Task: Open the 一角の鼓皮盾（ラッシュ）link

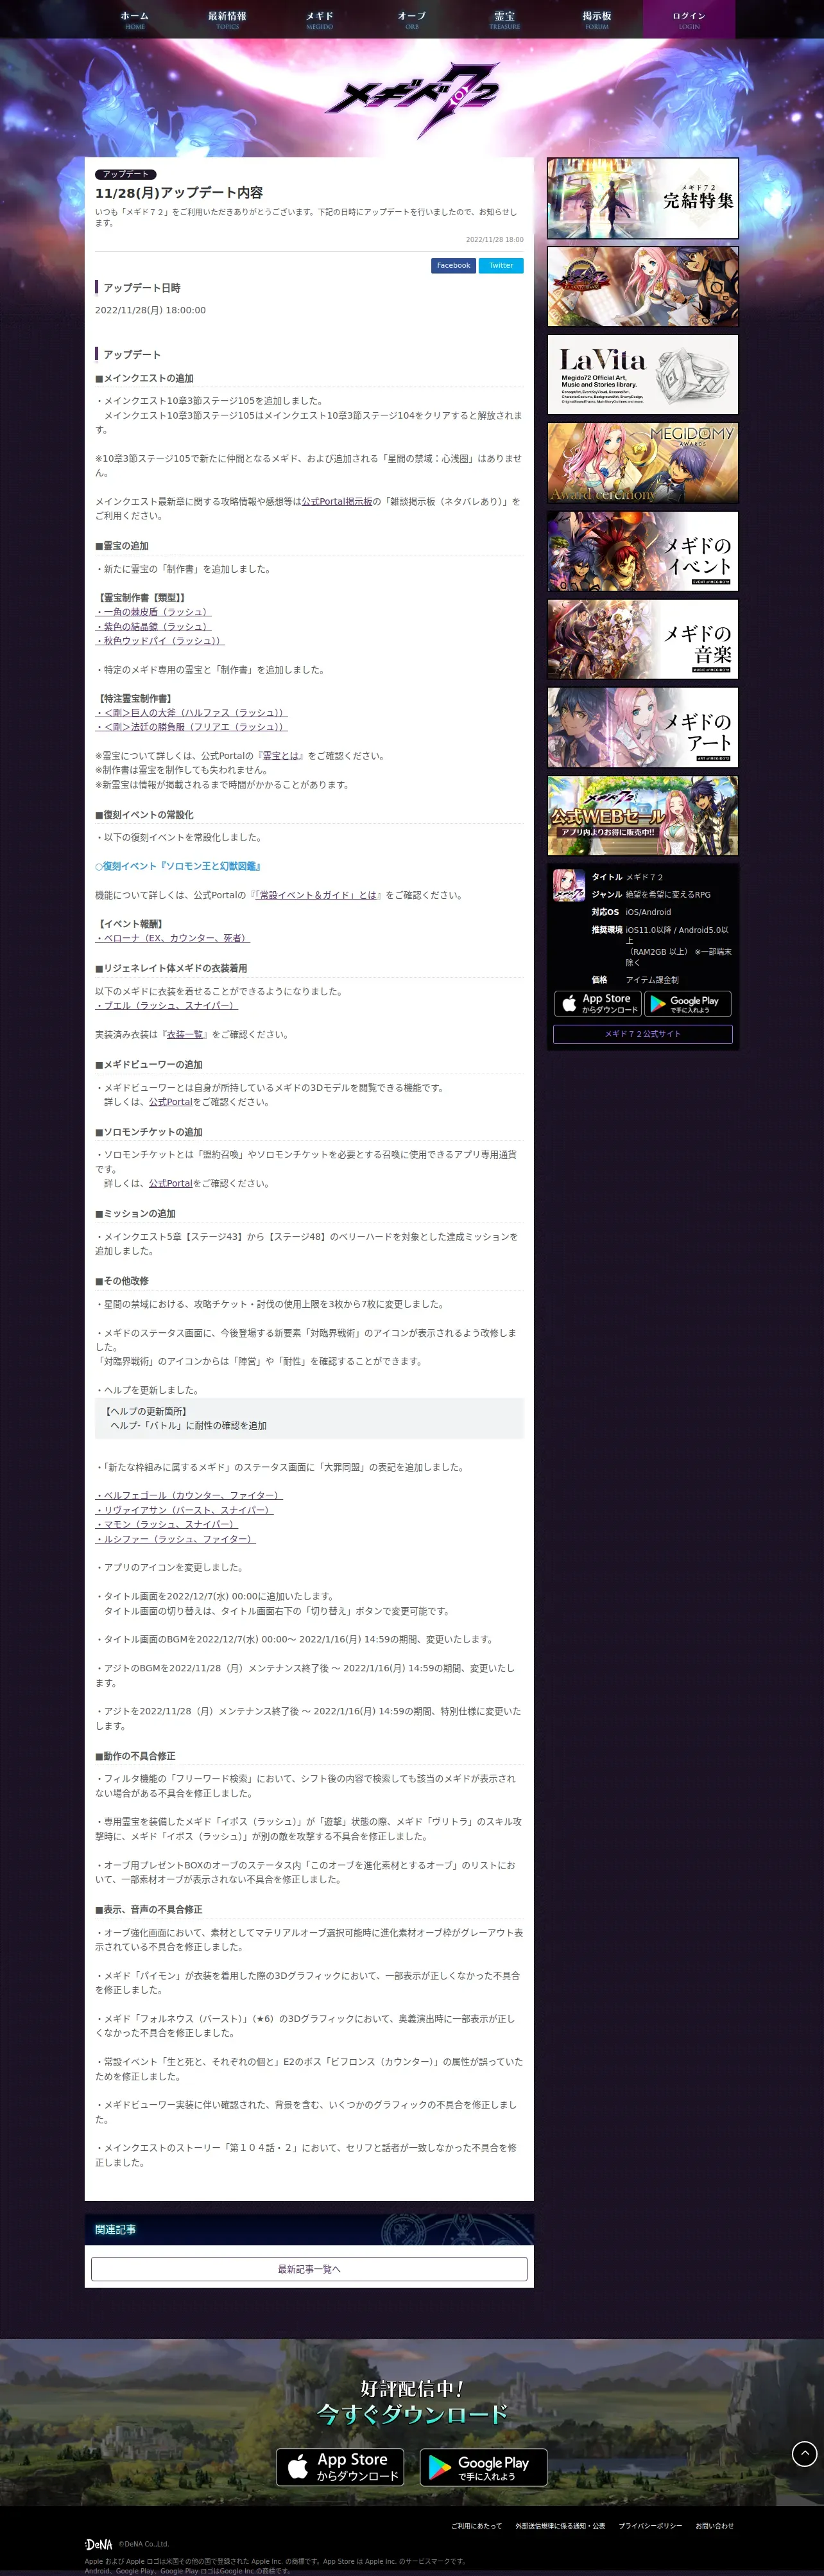Action: (153, 612)
